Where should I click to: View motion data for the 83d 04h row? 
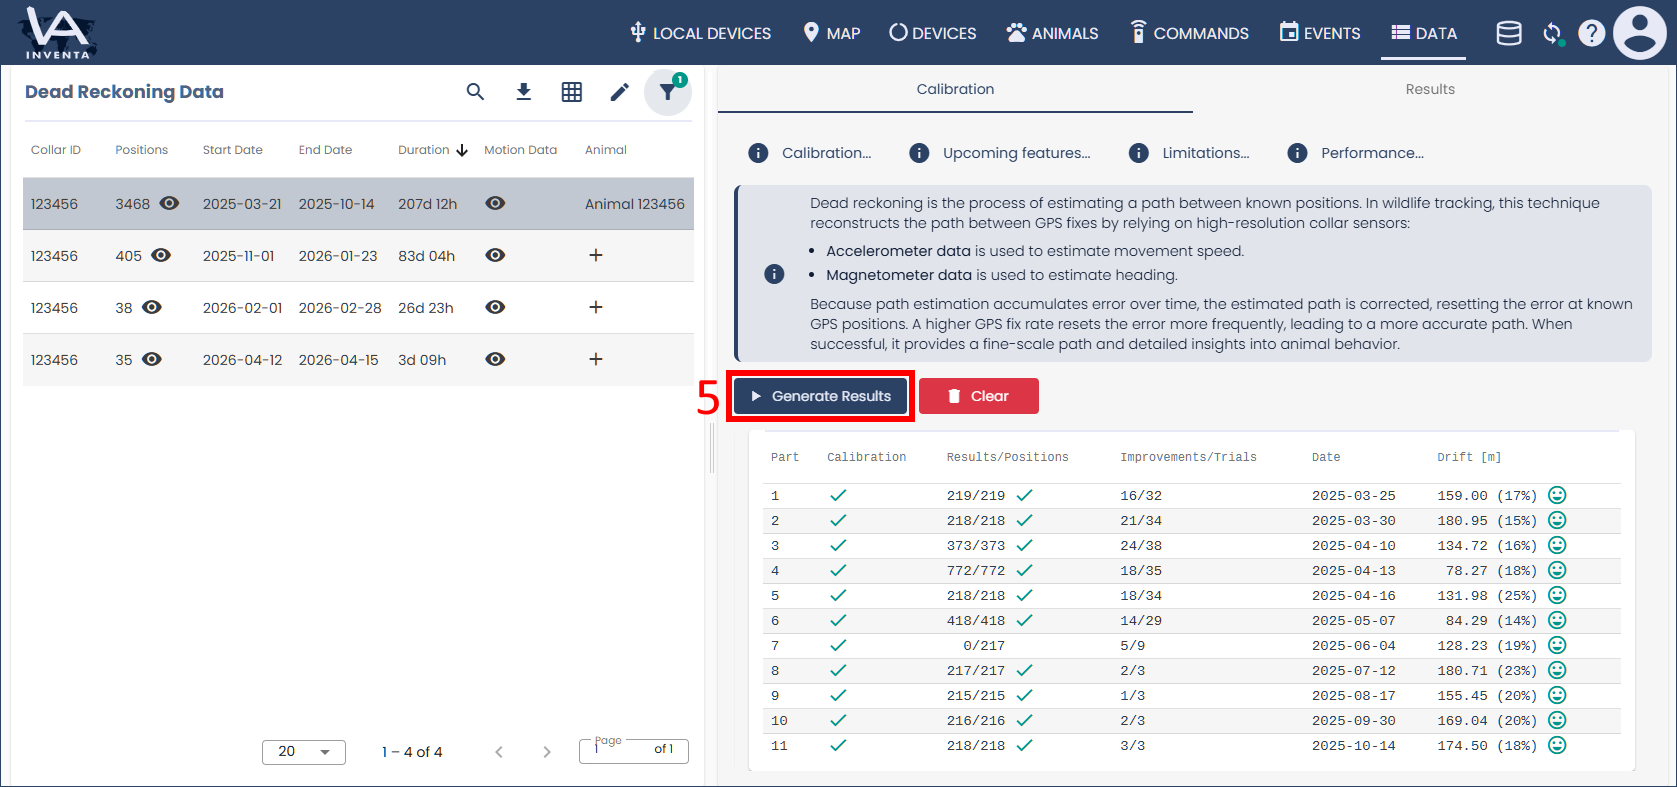coord(495,255)
